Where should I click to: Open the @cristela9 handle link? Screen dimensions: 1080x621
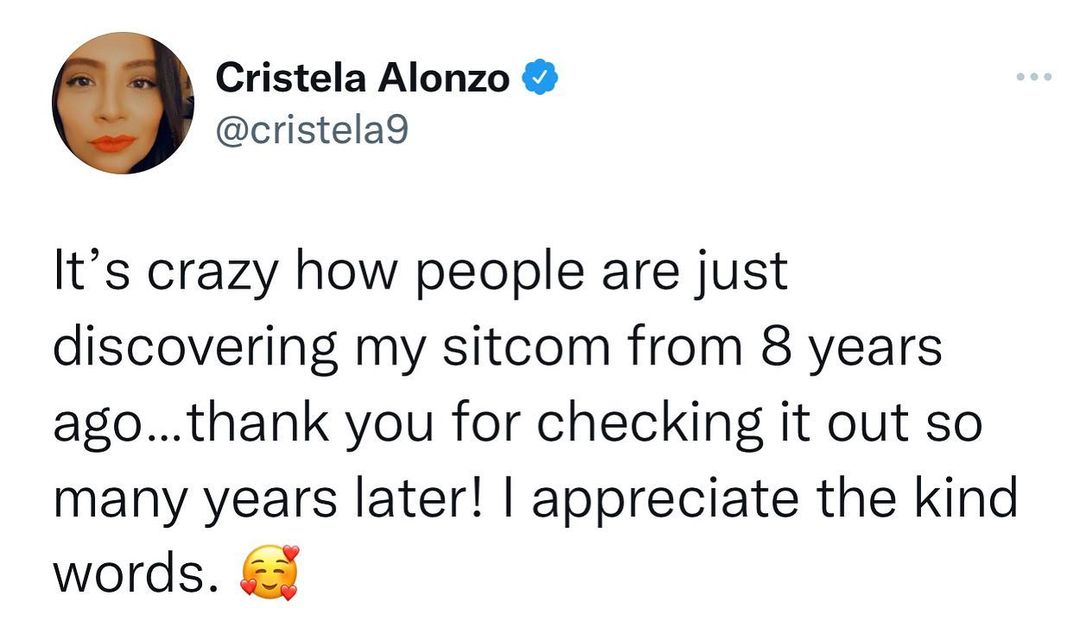[x=312, y=130]
